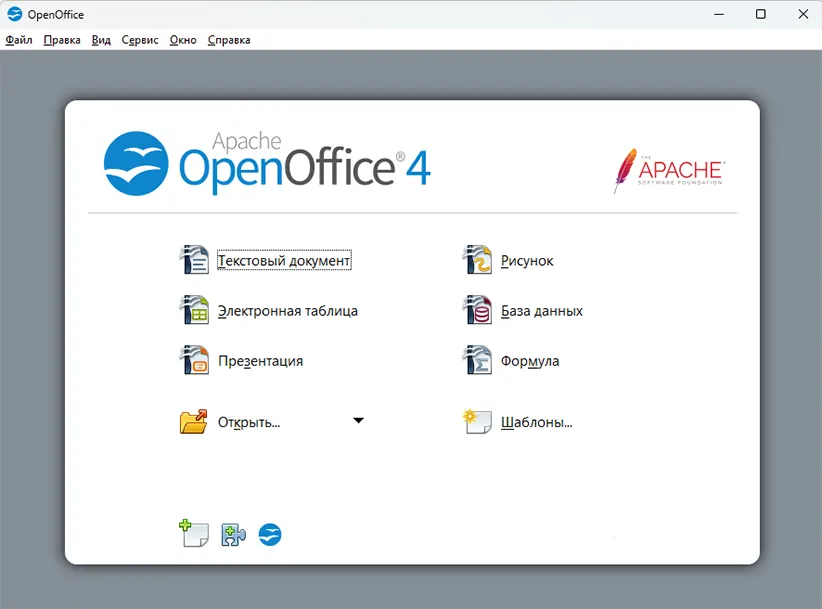
Task: Click the add extensions puzzle icon
Action: coord(233,535)
